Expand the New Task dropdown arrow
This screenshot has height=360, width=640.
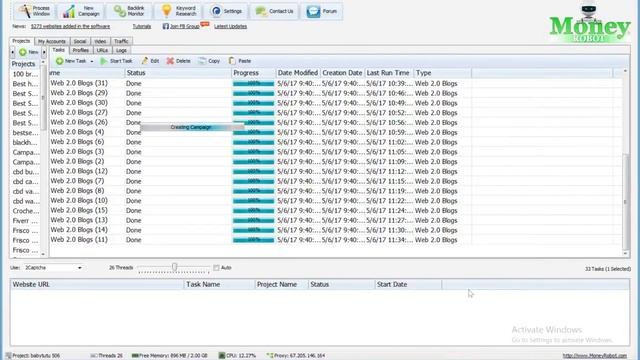click(x=92, y=61)
